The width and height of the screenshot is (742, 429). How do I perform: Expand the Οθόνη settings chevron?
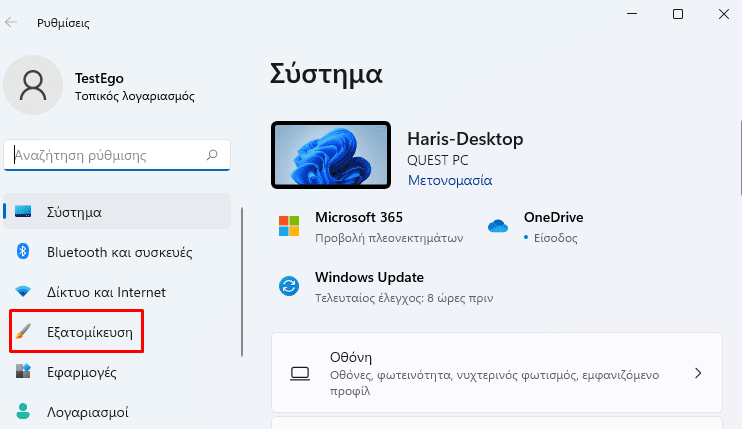[698, 373]
